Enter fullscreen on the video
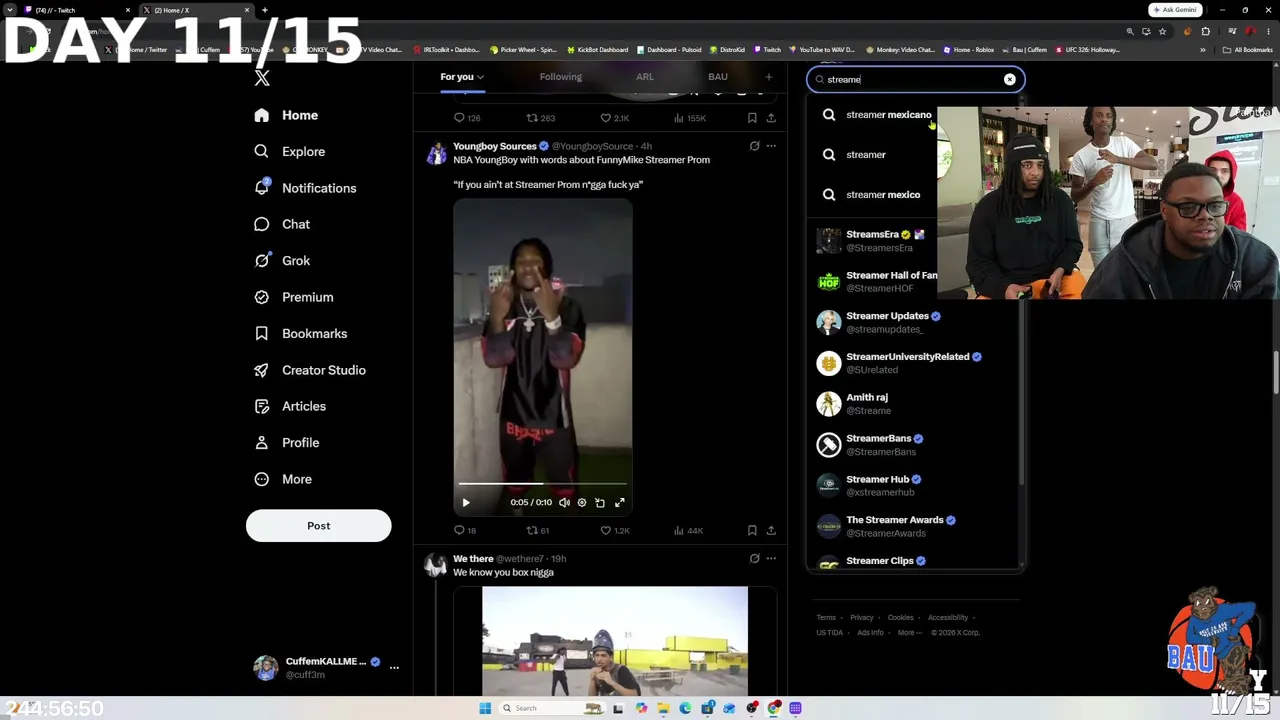 (620, 503)
